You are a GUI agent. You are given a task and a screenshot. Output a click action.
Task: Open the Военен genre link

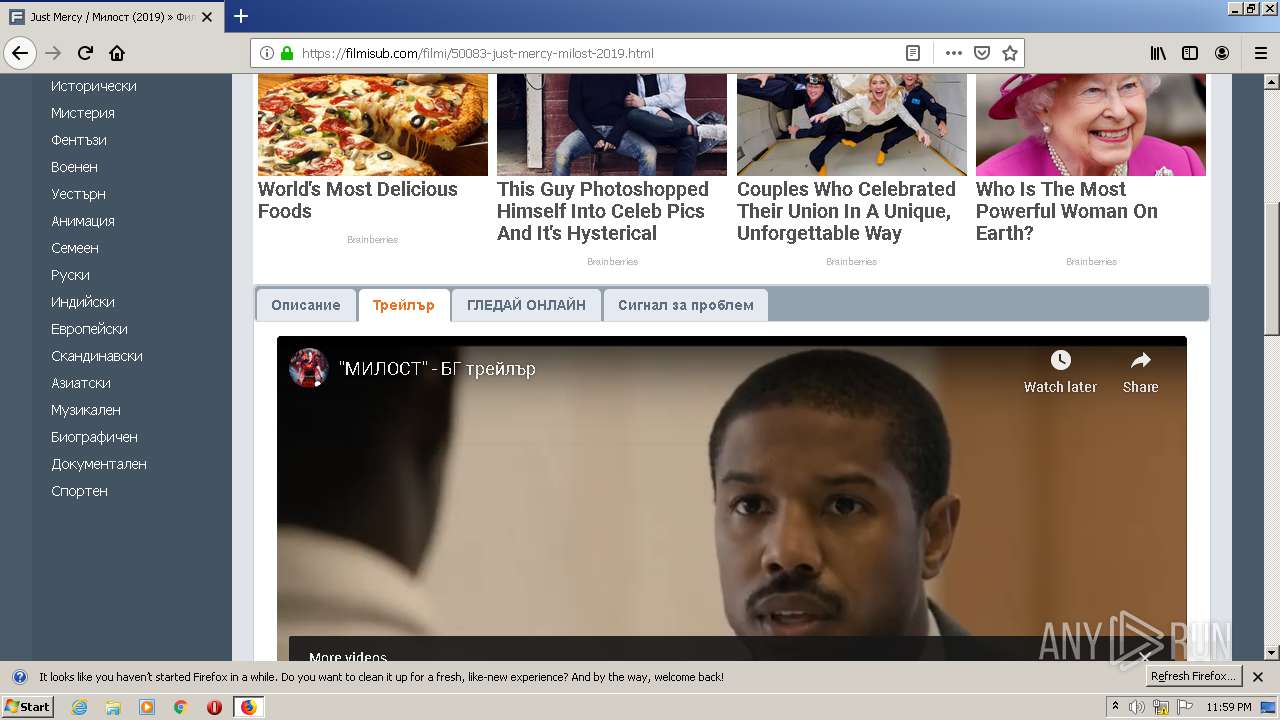[75, 167]
